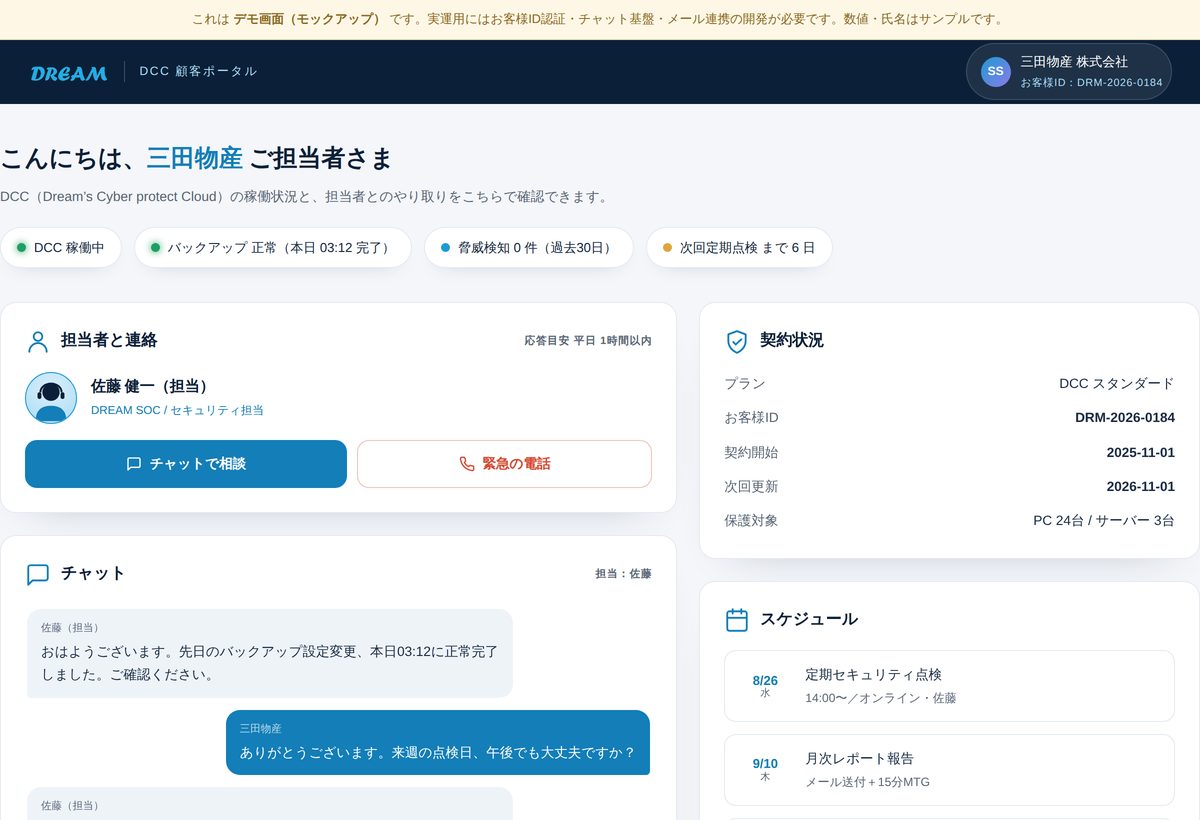Click the 緊急の電話 button
This screenshot has width=1200, height=820.
pos(504,464)
